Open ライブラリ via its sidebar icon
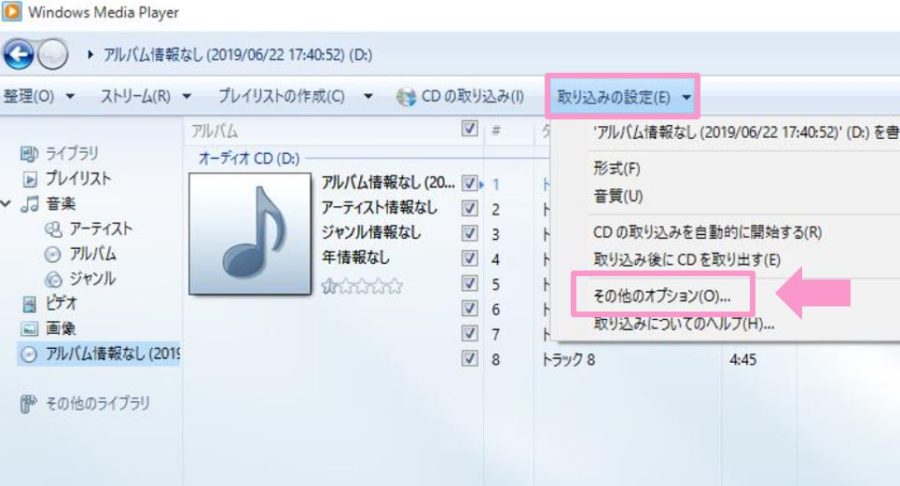Image resolution: width=900 pixels, height=486 pixels. click(x=29, y=154)
